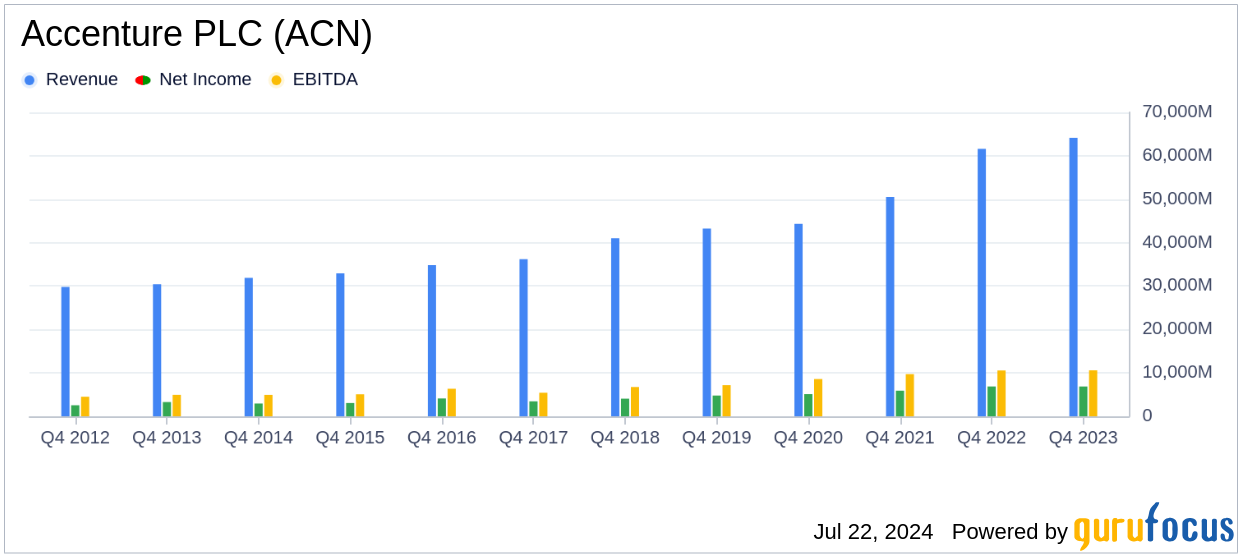The image size is (1242, 557).
Task: Click the 10,000M y-axis value
Action: pyautogui.click(x=1177, y=372)
